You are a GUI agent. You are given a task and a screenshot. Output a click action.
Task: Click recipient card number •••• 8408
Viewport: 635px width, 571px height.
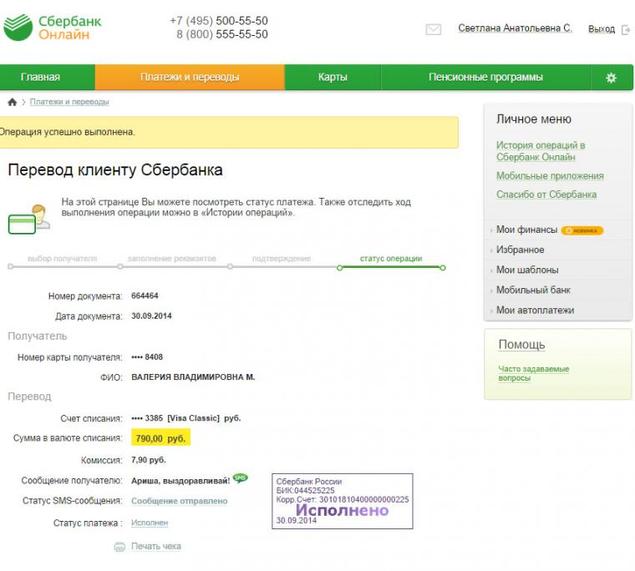tap(147, 357)
